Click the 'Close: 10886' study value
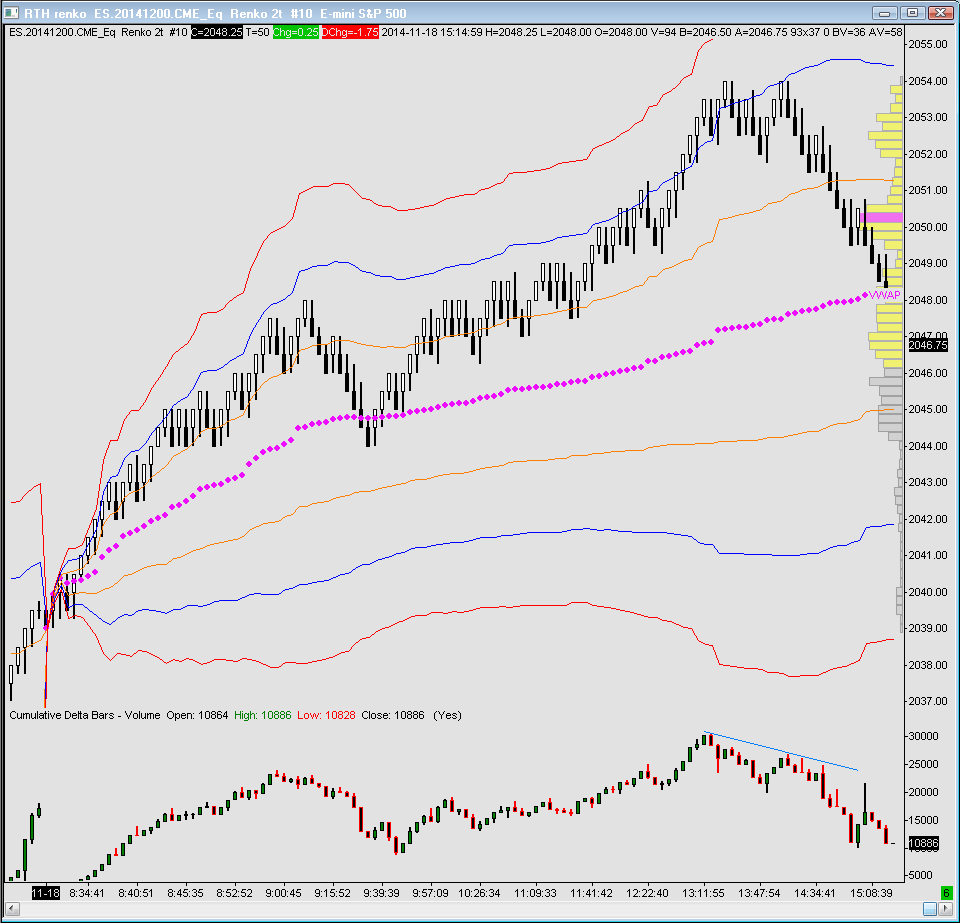Image resolution: width=960 pixels, height=923 pixels. [x=392, y=715]
